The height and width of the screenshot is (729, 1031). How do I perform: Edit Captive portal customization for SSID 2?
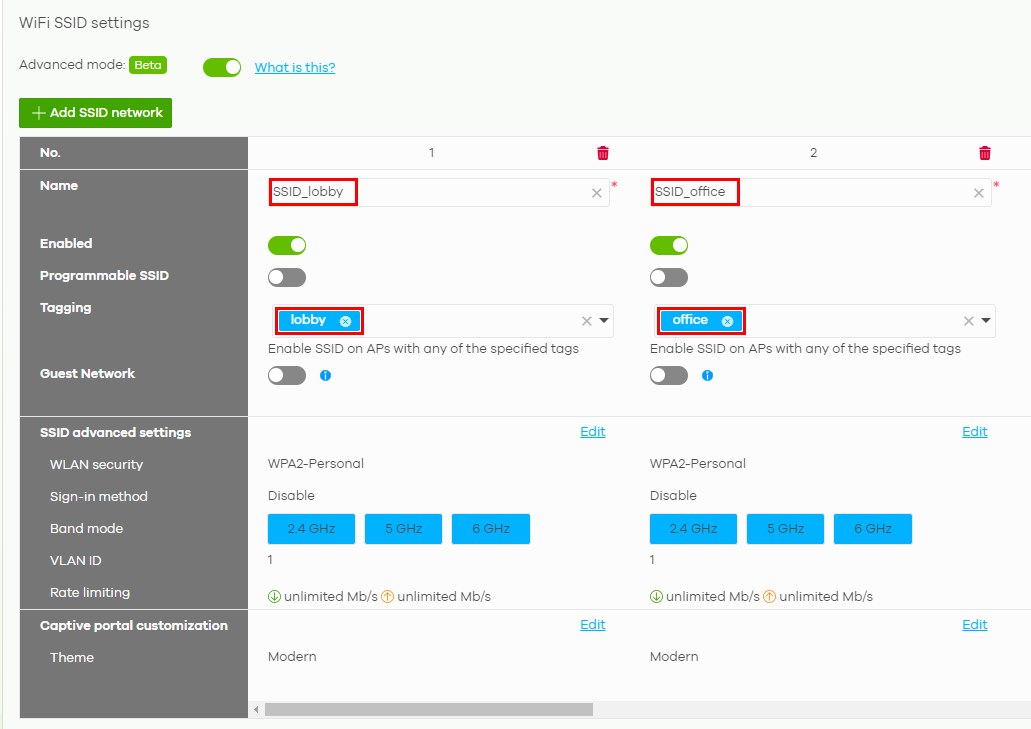(x=975, y=625)
